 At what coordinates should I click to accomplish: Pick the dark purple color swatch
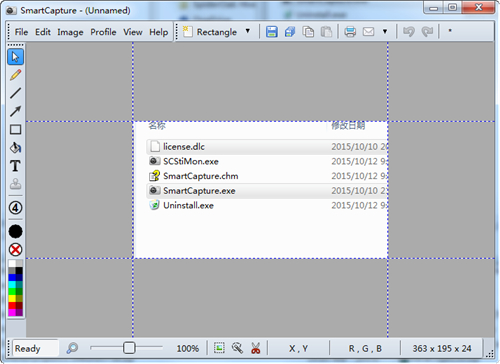click(19, 313)
